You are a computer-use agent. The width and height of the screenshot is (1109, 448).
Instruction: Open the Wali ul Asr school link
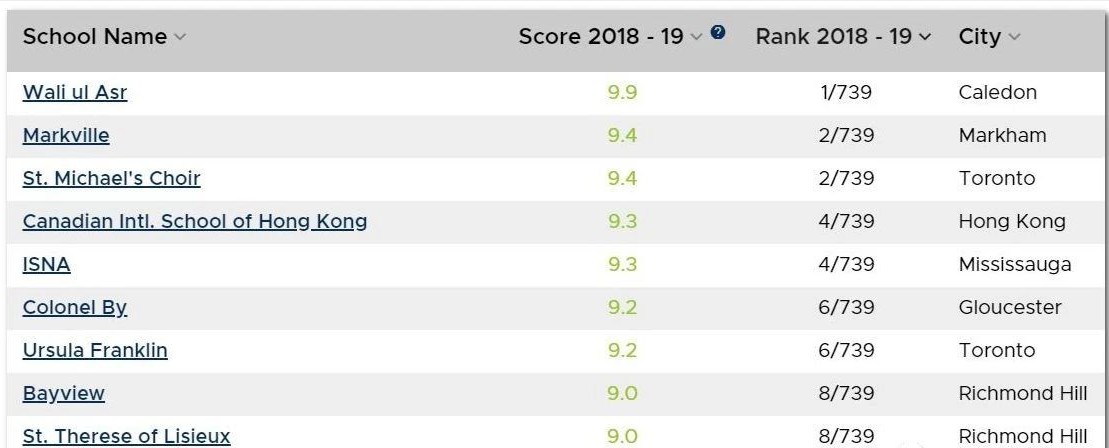pyautogui.click(x=75, y=92)
